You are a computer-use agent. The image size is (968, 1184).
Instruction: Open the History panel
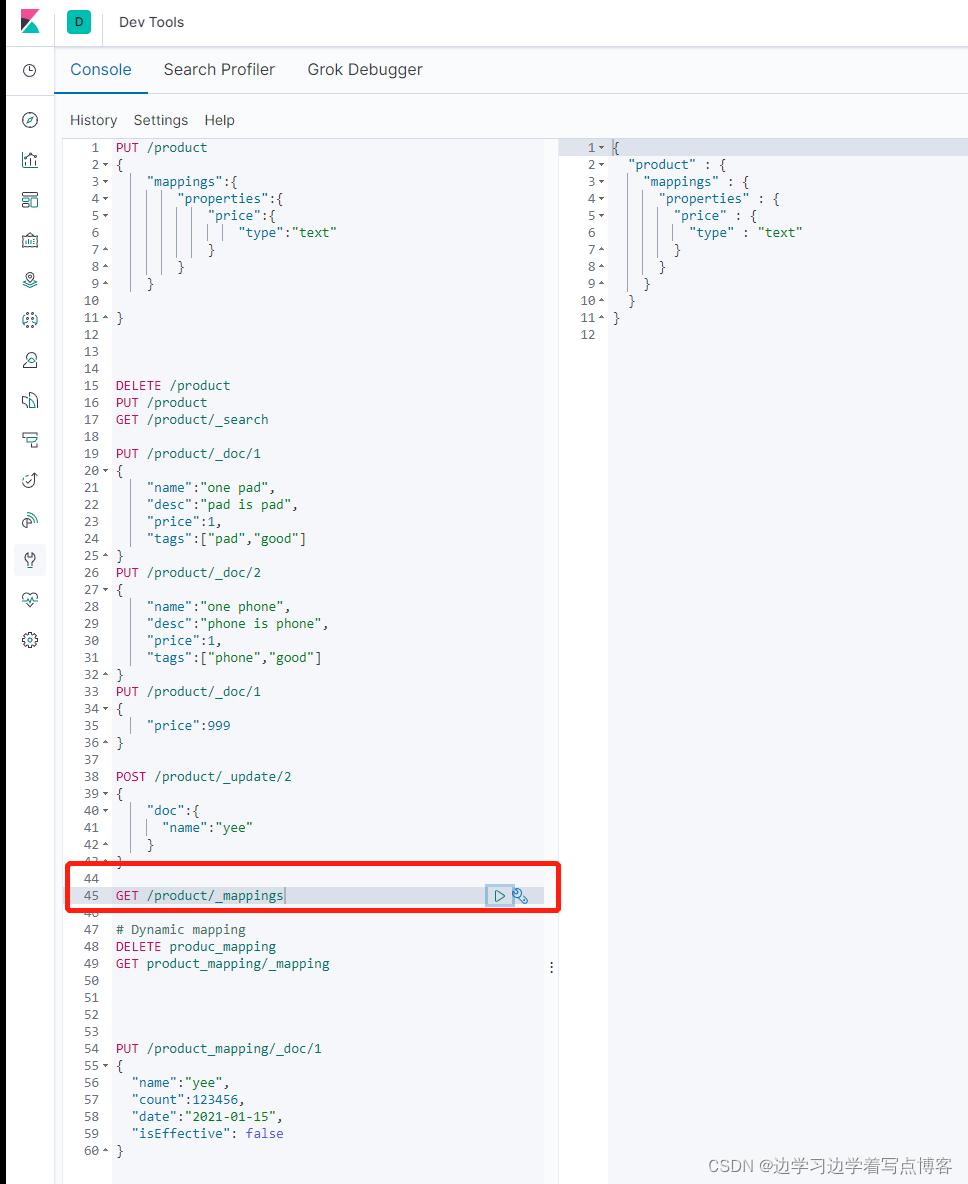click(x=93, y=120)
